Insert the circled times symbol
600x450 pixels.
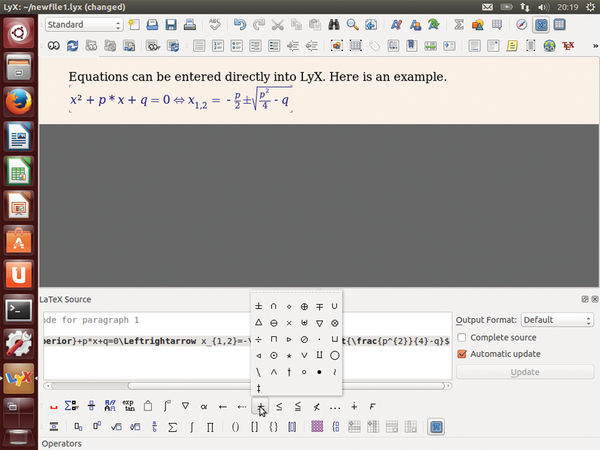(x=335, y=323)
